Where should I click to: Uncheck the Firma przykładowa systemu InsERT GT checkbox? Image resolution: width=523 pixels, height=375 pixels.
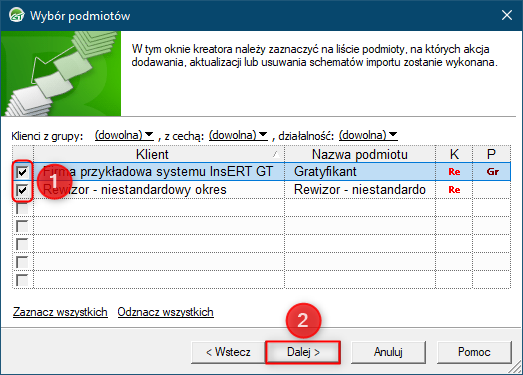pyautogui.click(x=22, y=172)
